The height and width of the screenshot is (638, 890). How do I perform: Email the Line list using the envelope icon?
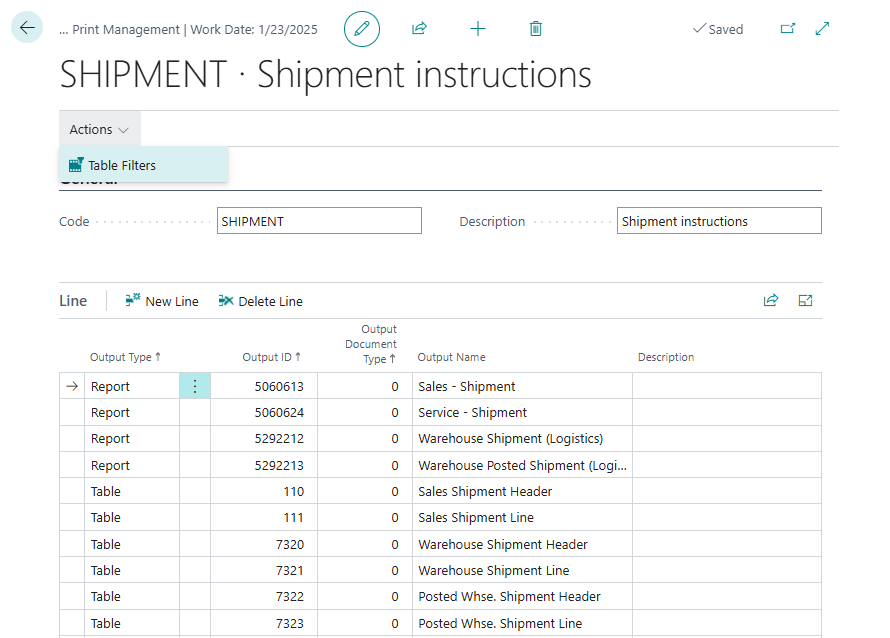pyautogui.click(x=805, y=300)
